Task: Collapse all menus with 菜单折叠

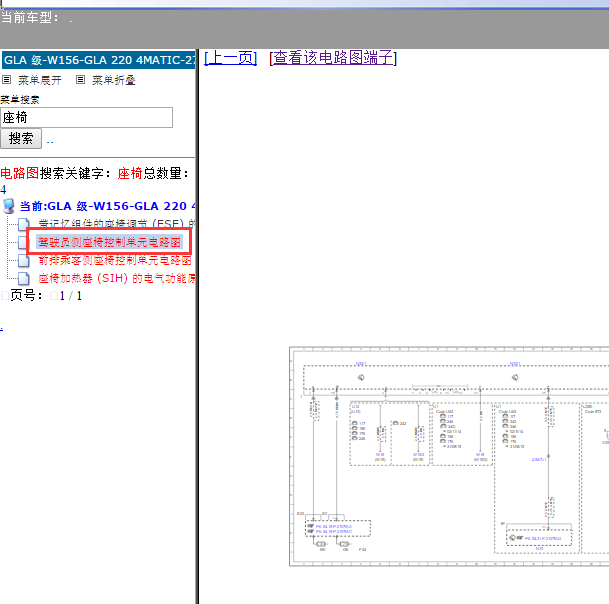Action: [113, 80]
